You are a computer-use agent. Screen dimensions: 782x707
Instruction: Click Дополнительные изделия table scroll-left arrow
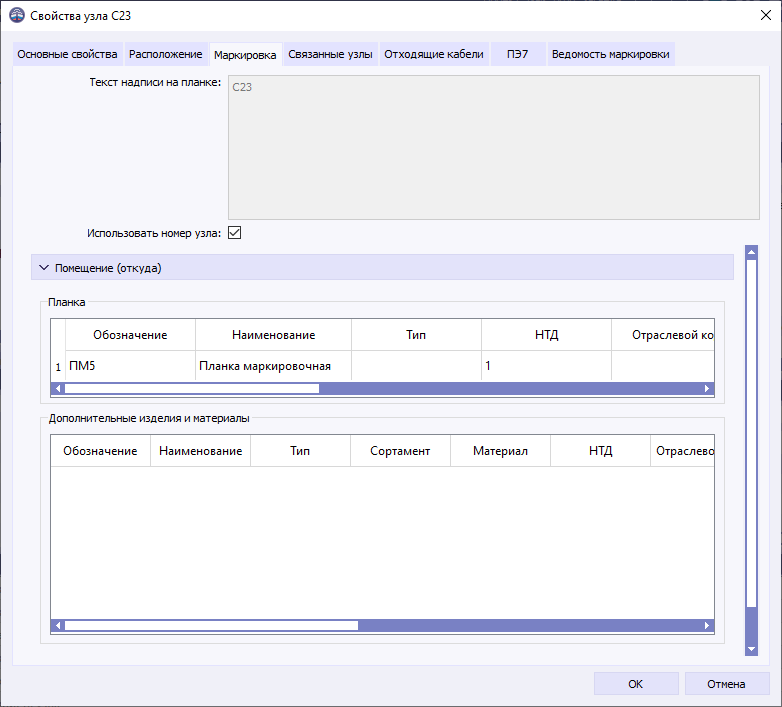58,625
